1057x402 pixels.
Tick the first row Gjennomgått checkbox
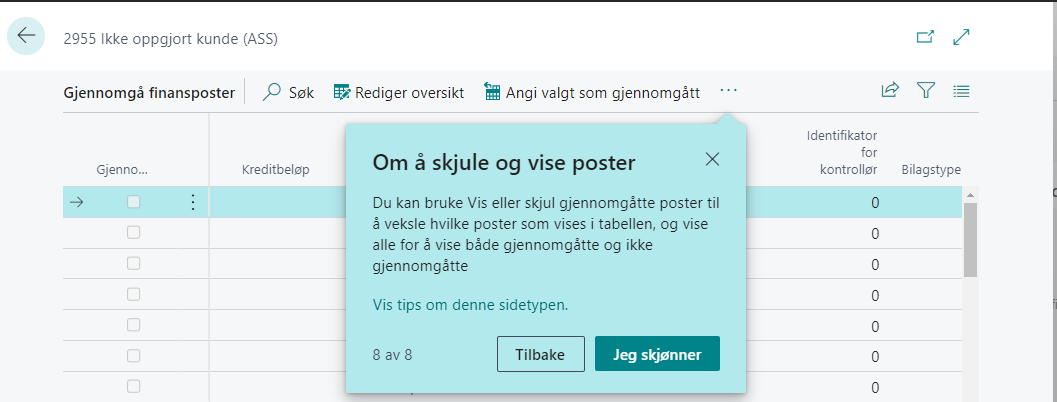pyautogui.click(x=134, y=202)
